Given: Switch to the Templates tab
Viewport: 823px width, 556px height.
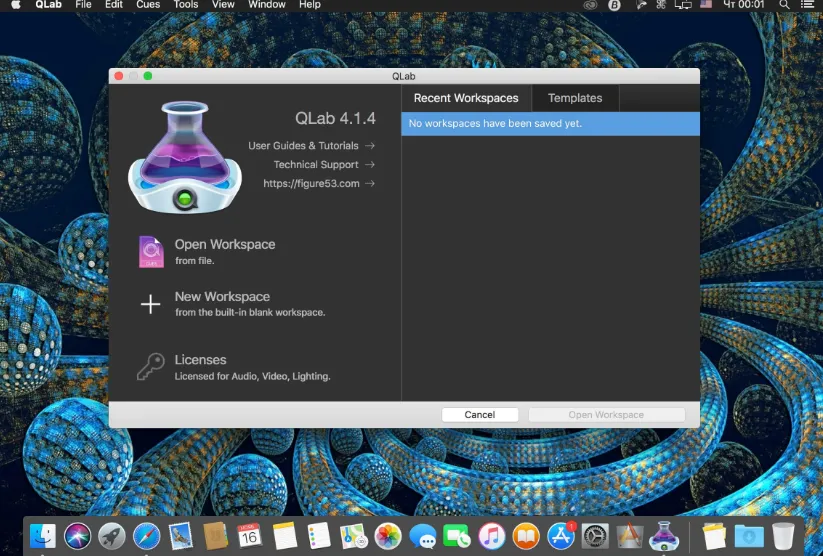Looking at the screenshot, I should (x=575, y=98).
